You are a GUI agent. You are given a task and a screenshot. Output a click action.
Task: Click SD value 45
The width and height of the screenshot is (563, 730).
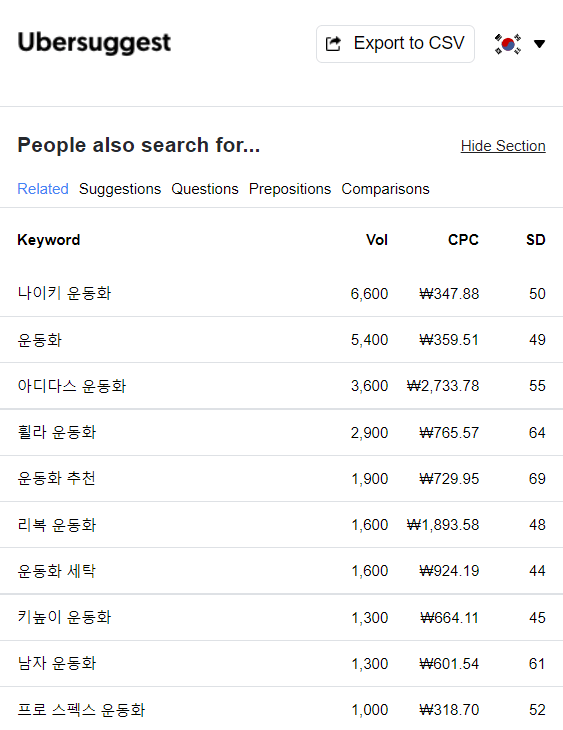537,618
